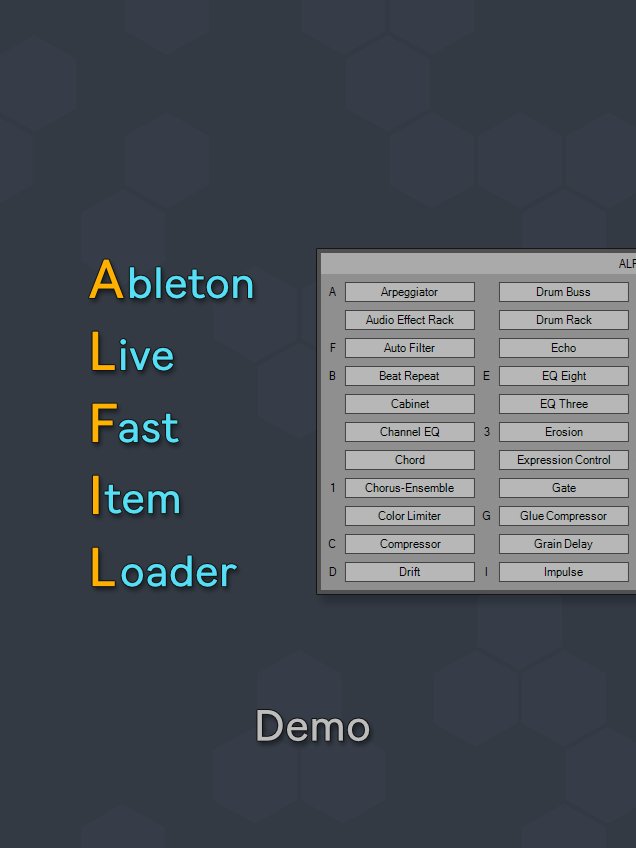Screen dimensions: 636x848
Task: Select the Drum Rack button
Action: [564, 320]
